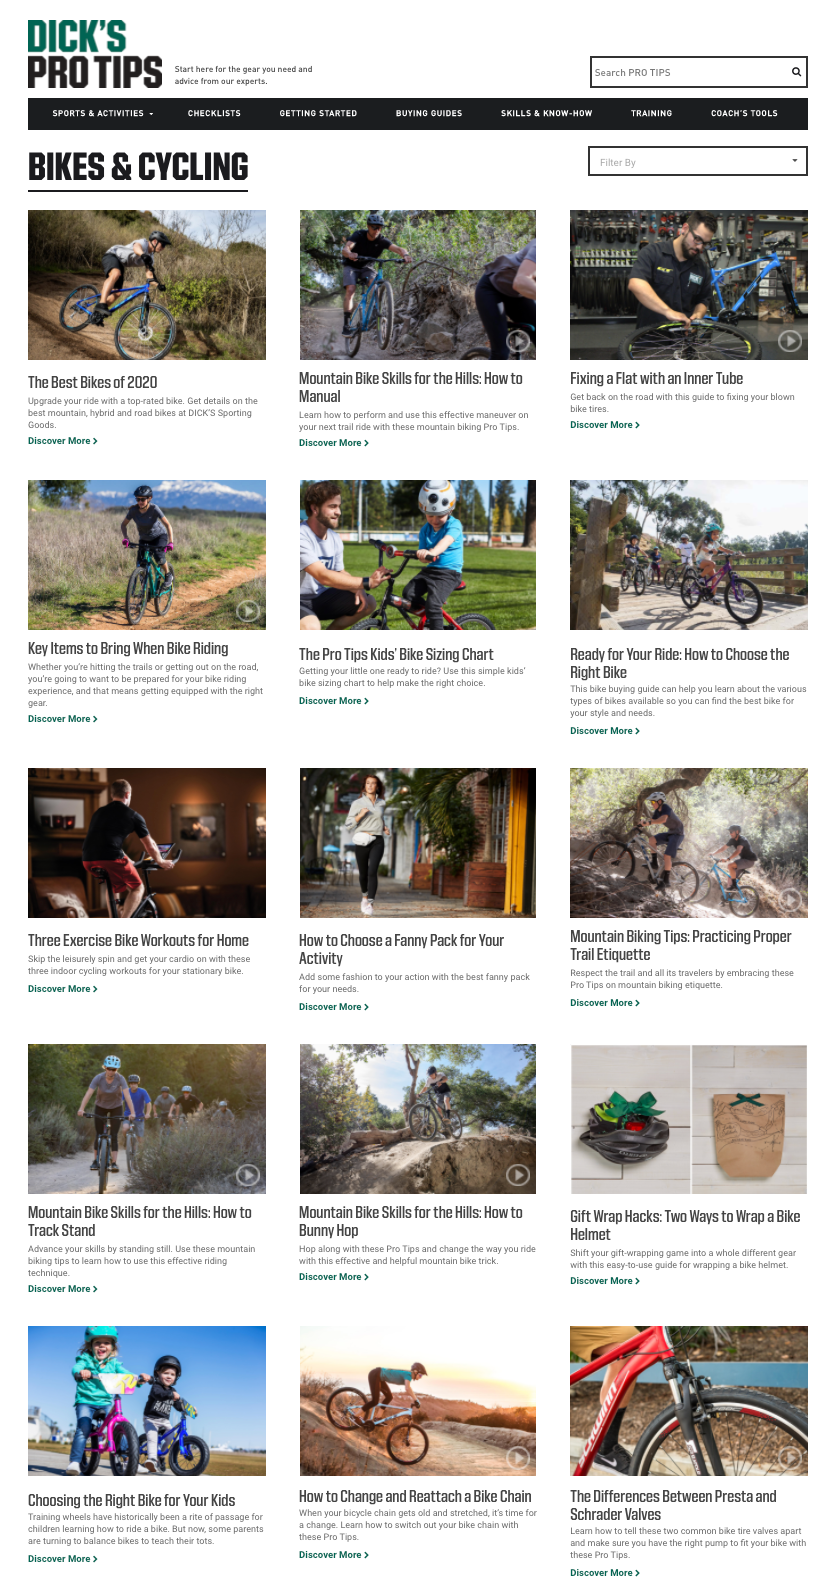Click Discover More under Fanny Pack article
Viewport: 826px width, 1588px height.
(x=334, y=1007)
